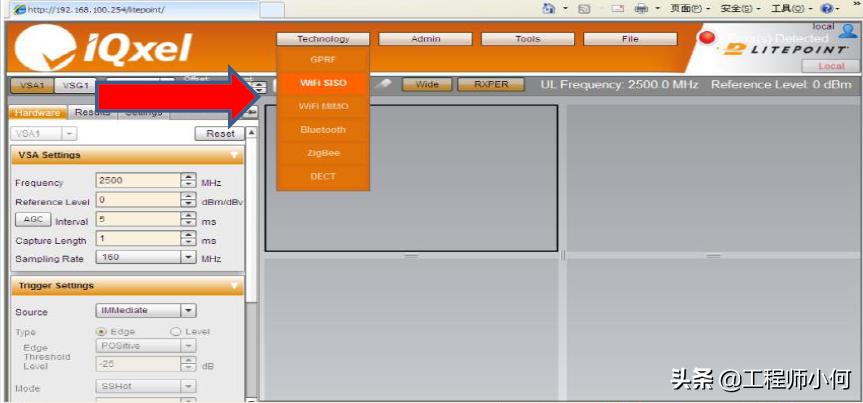Click the Capture Length input field
863x403 pixels.
coord(138,238)
